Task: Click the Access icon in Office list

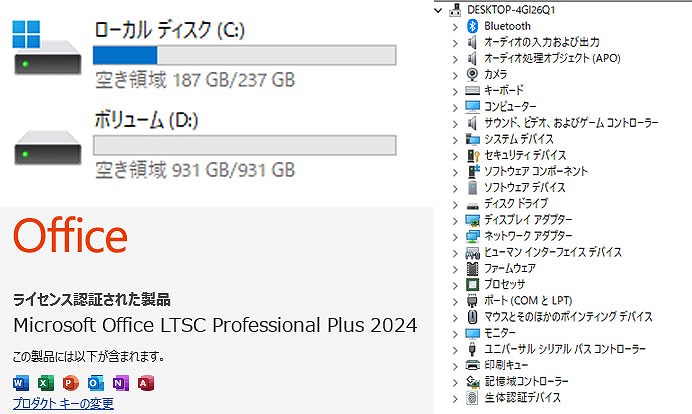Action: (x=145, y=384)
